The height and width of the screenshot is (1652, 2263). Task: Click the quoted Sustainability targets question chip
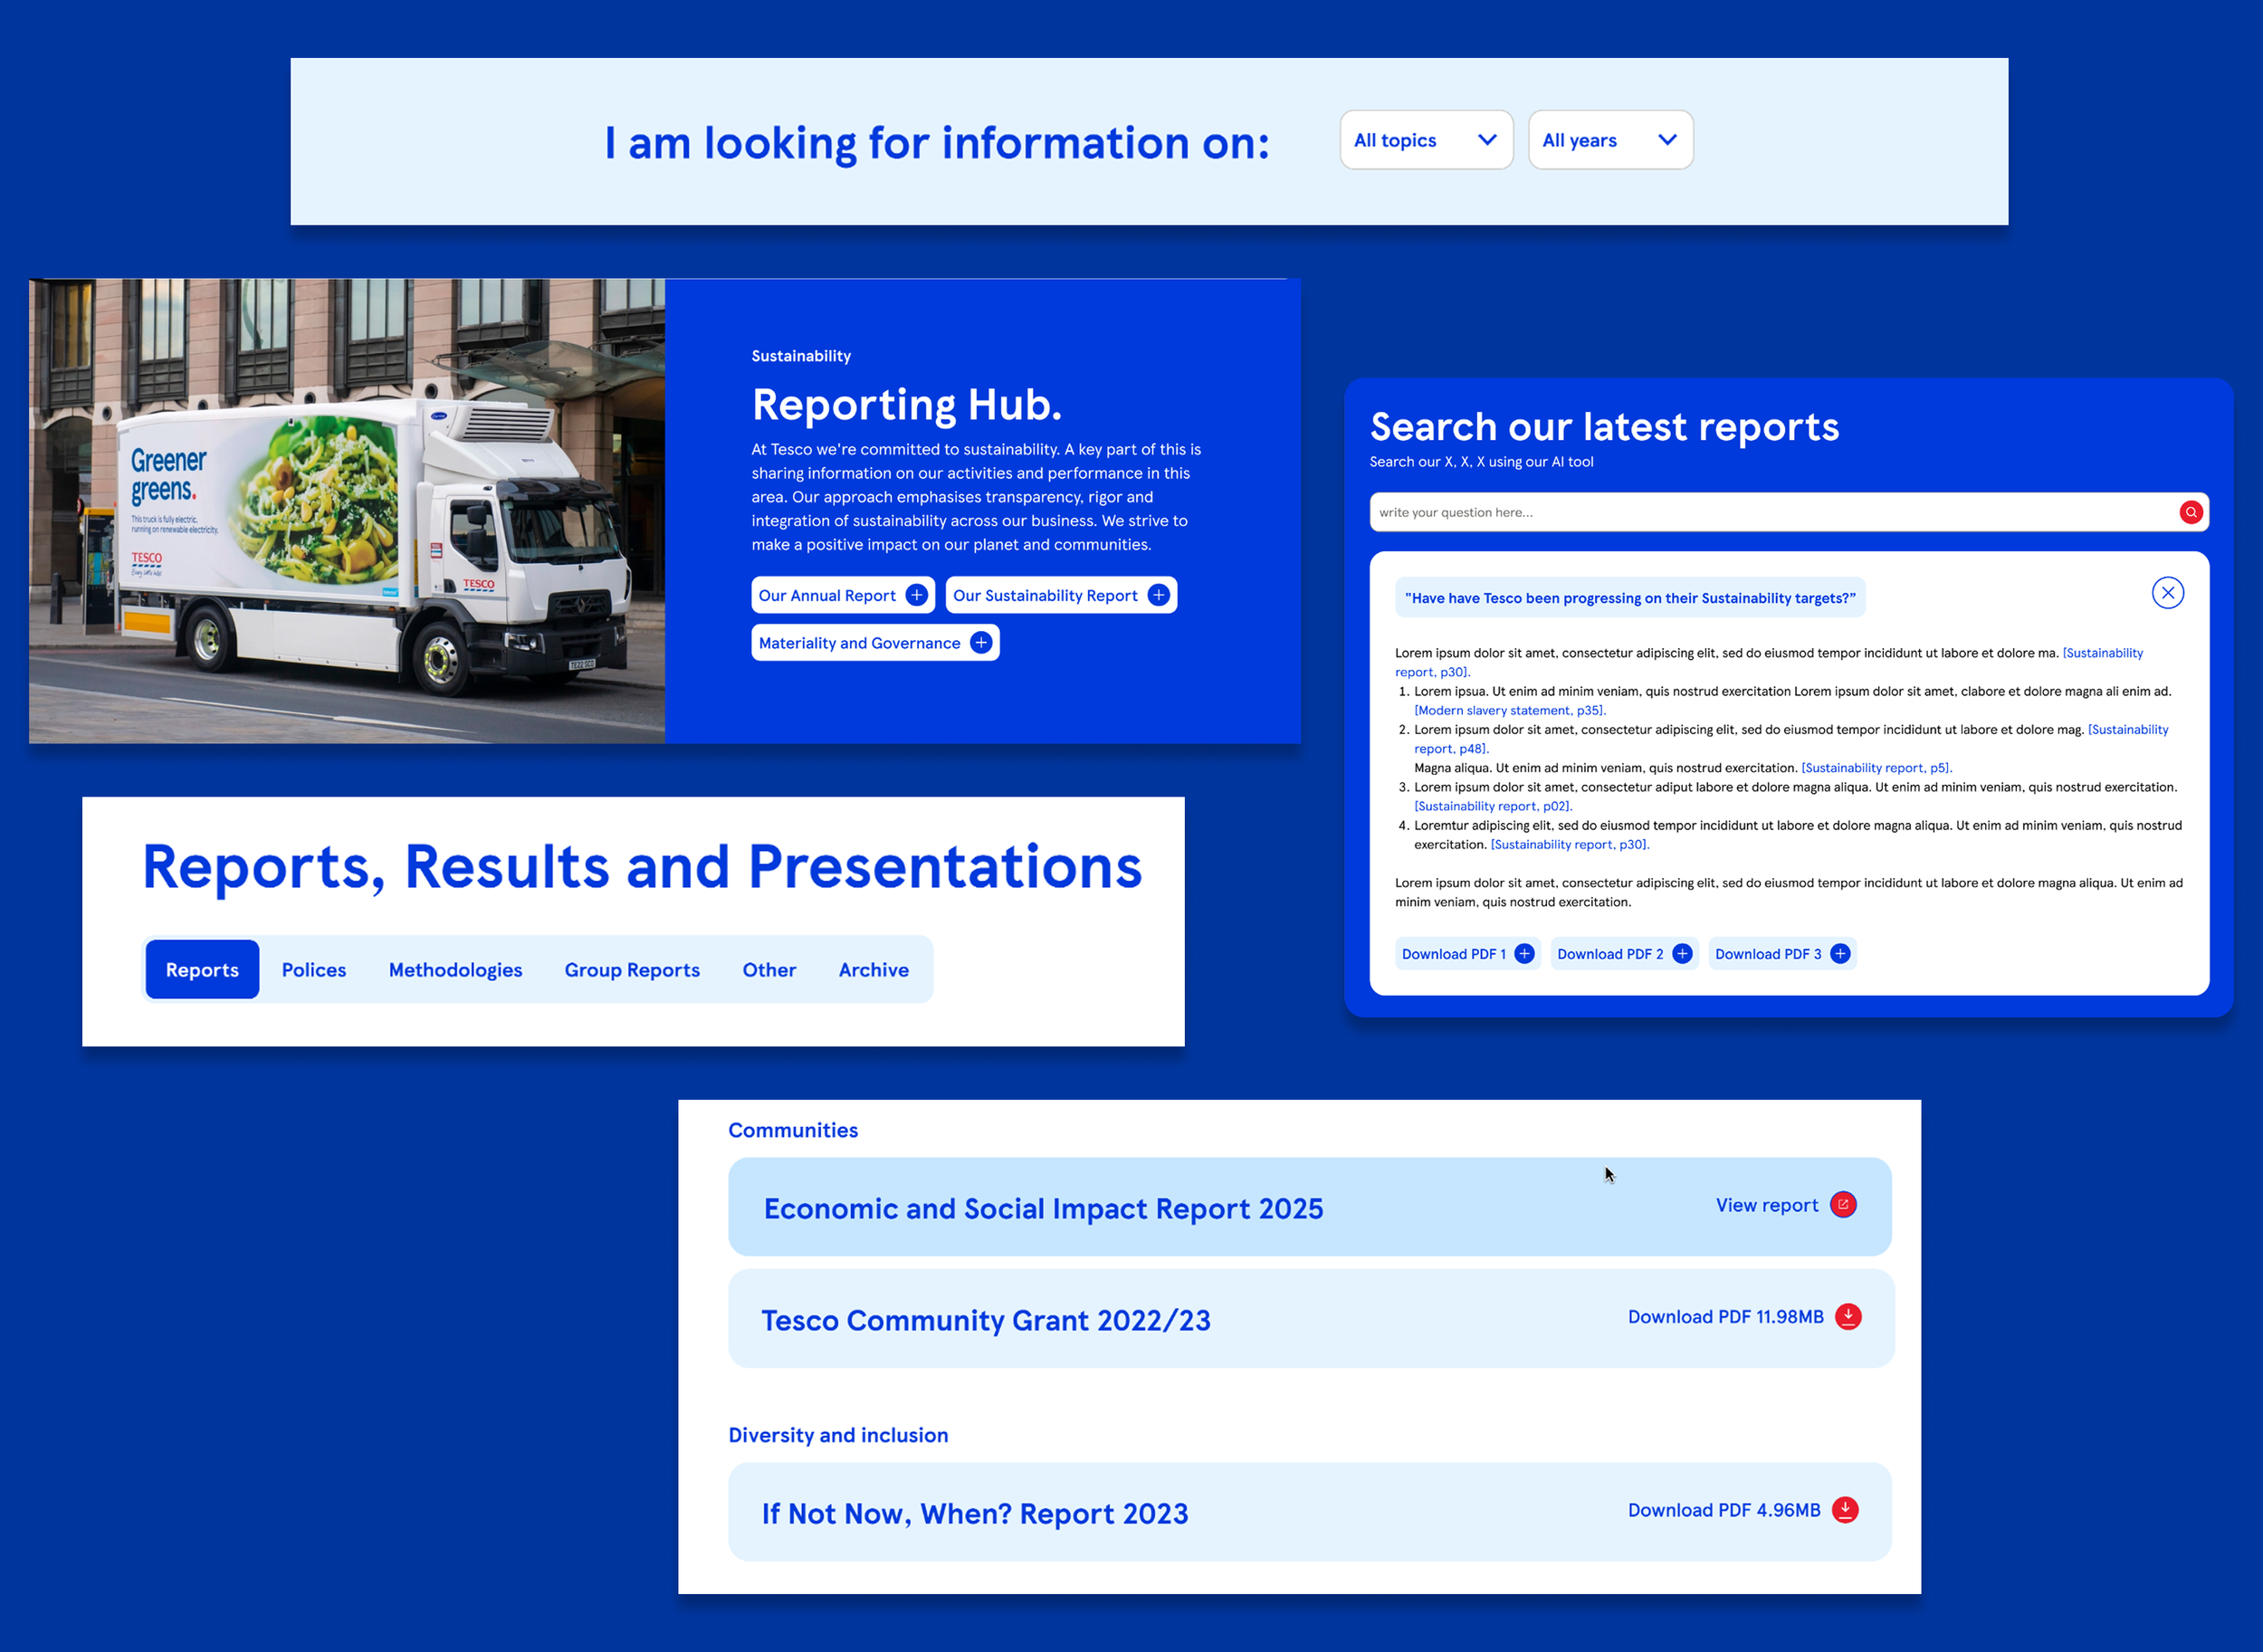click(x=1630, y=598)
